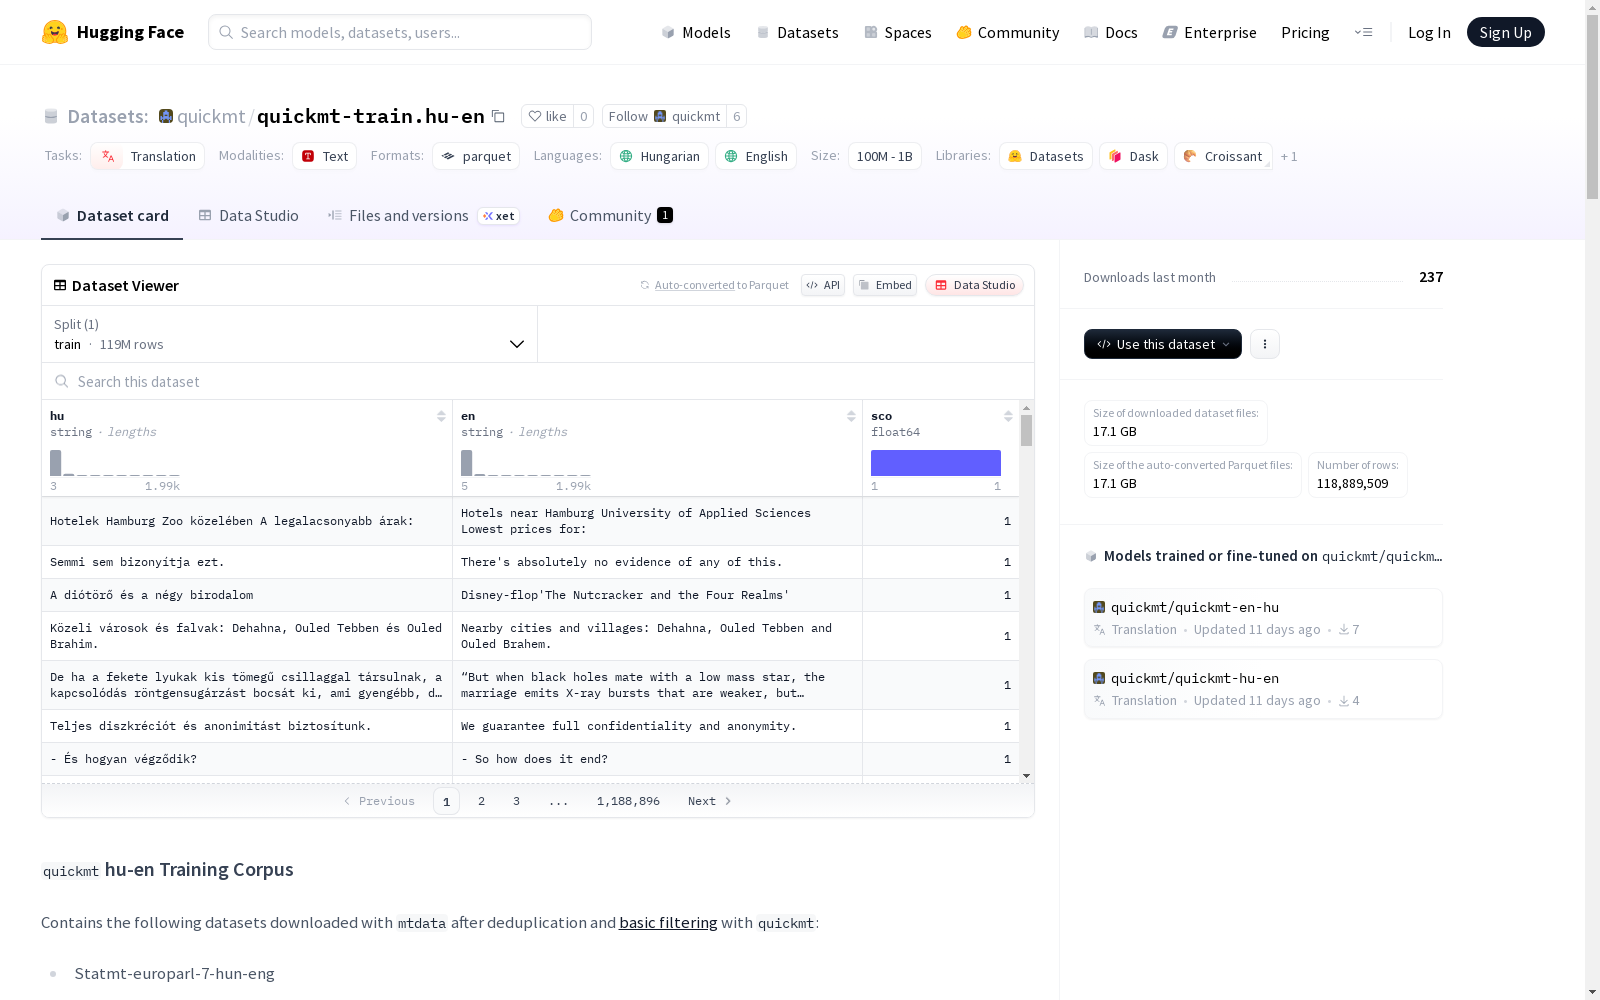
Task: Choose the Dask library tag
Action: [1133, 156]
